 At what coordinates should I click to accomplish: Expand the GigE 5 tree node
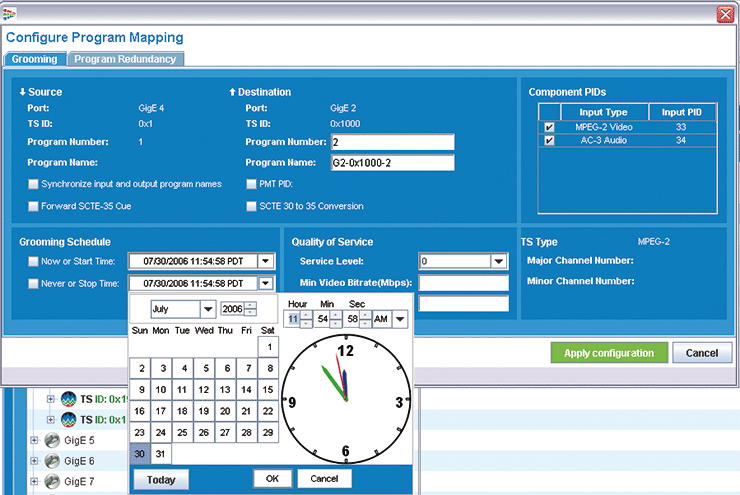pyautogui.click(x=34, y=440)
